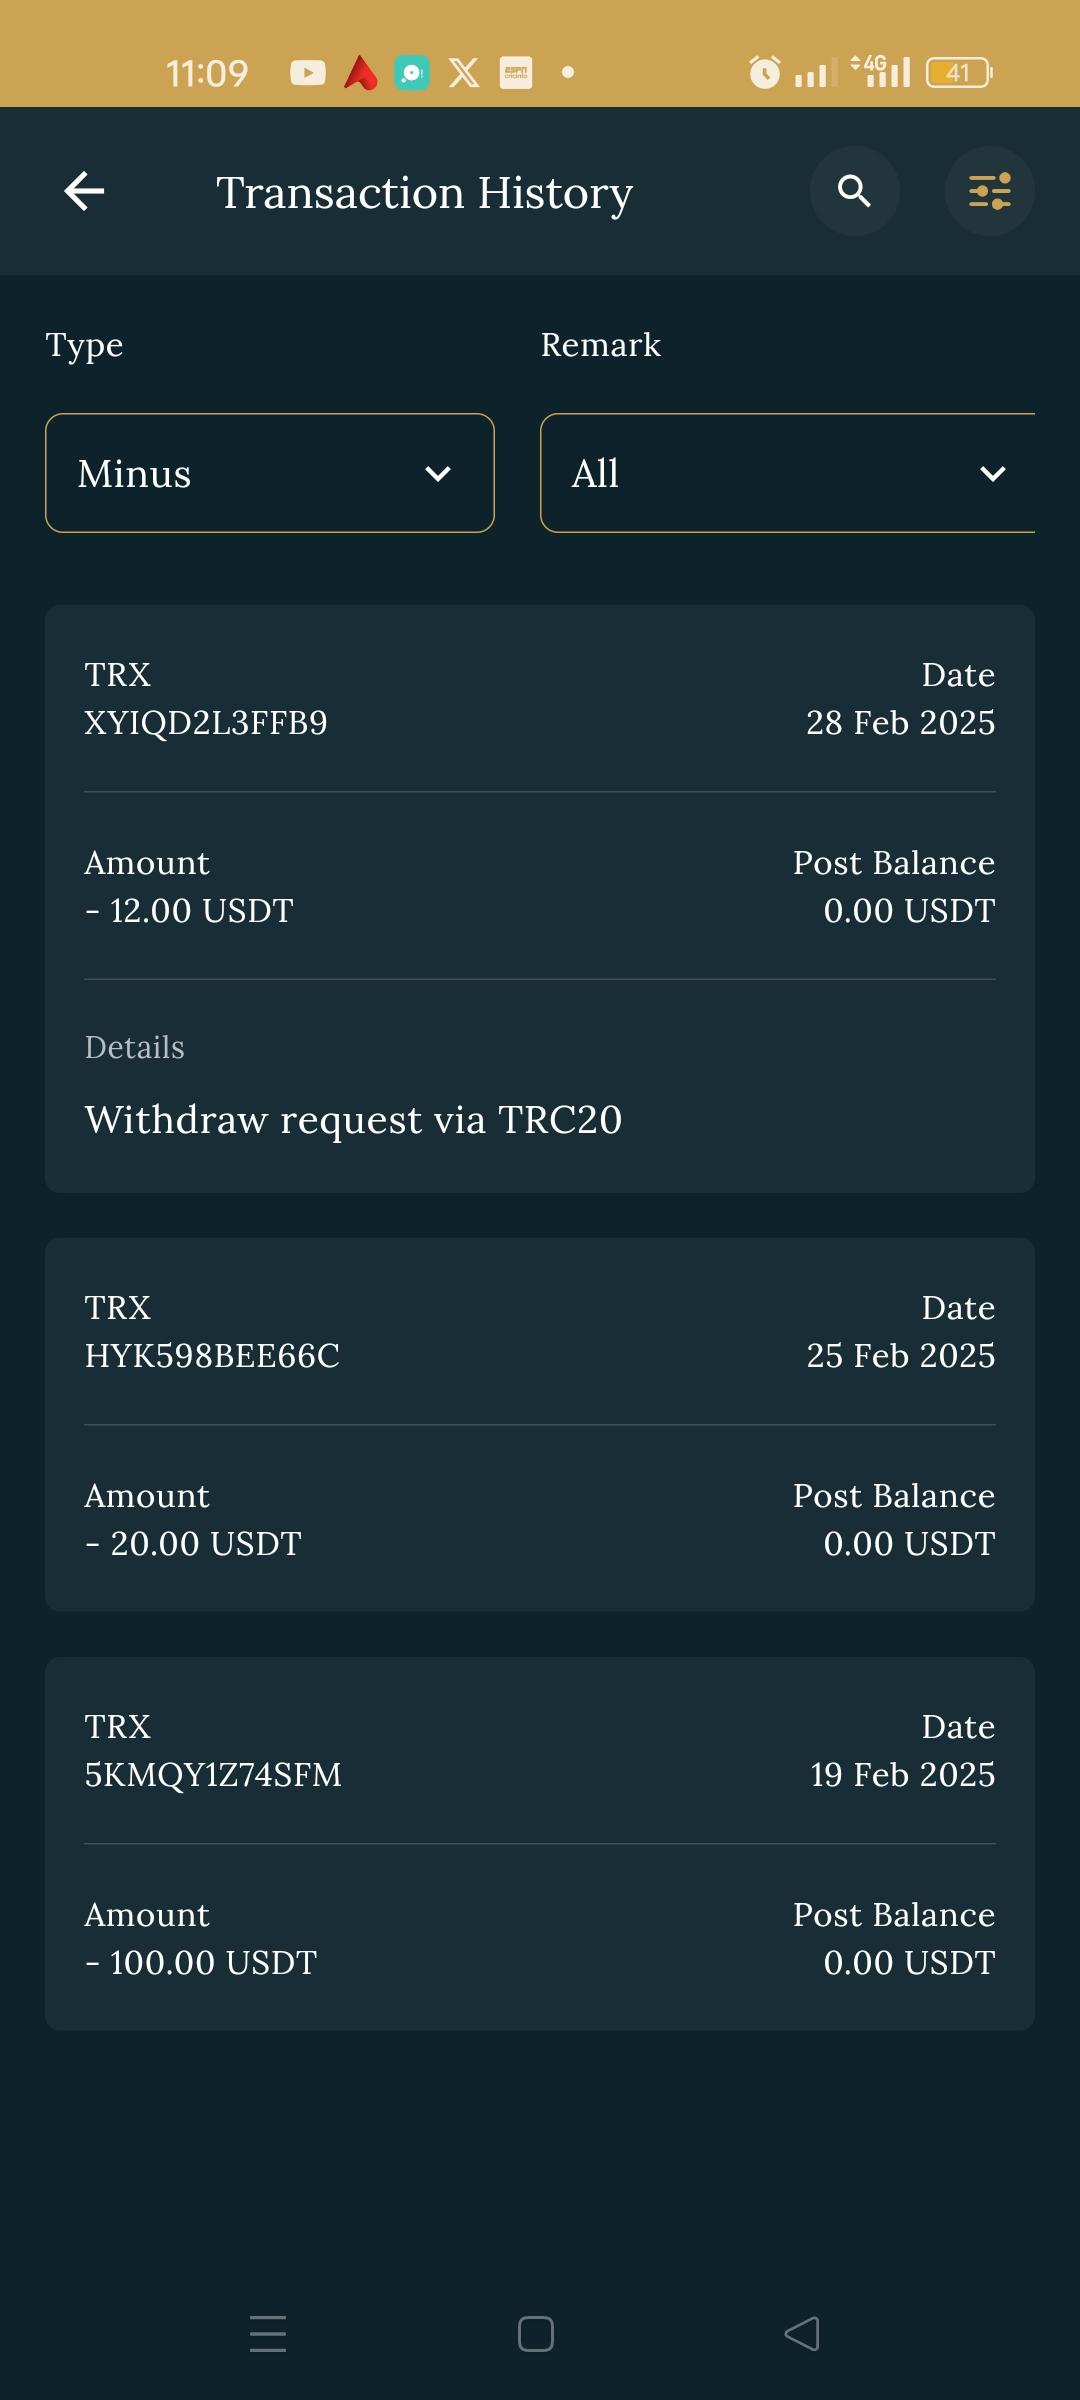Tap the back arrow icon
Viewport: 1080px width, 2400px height.
84,191
